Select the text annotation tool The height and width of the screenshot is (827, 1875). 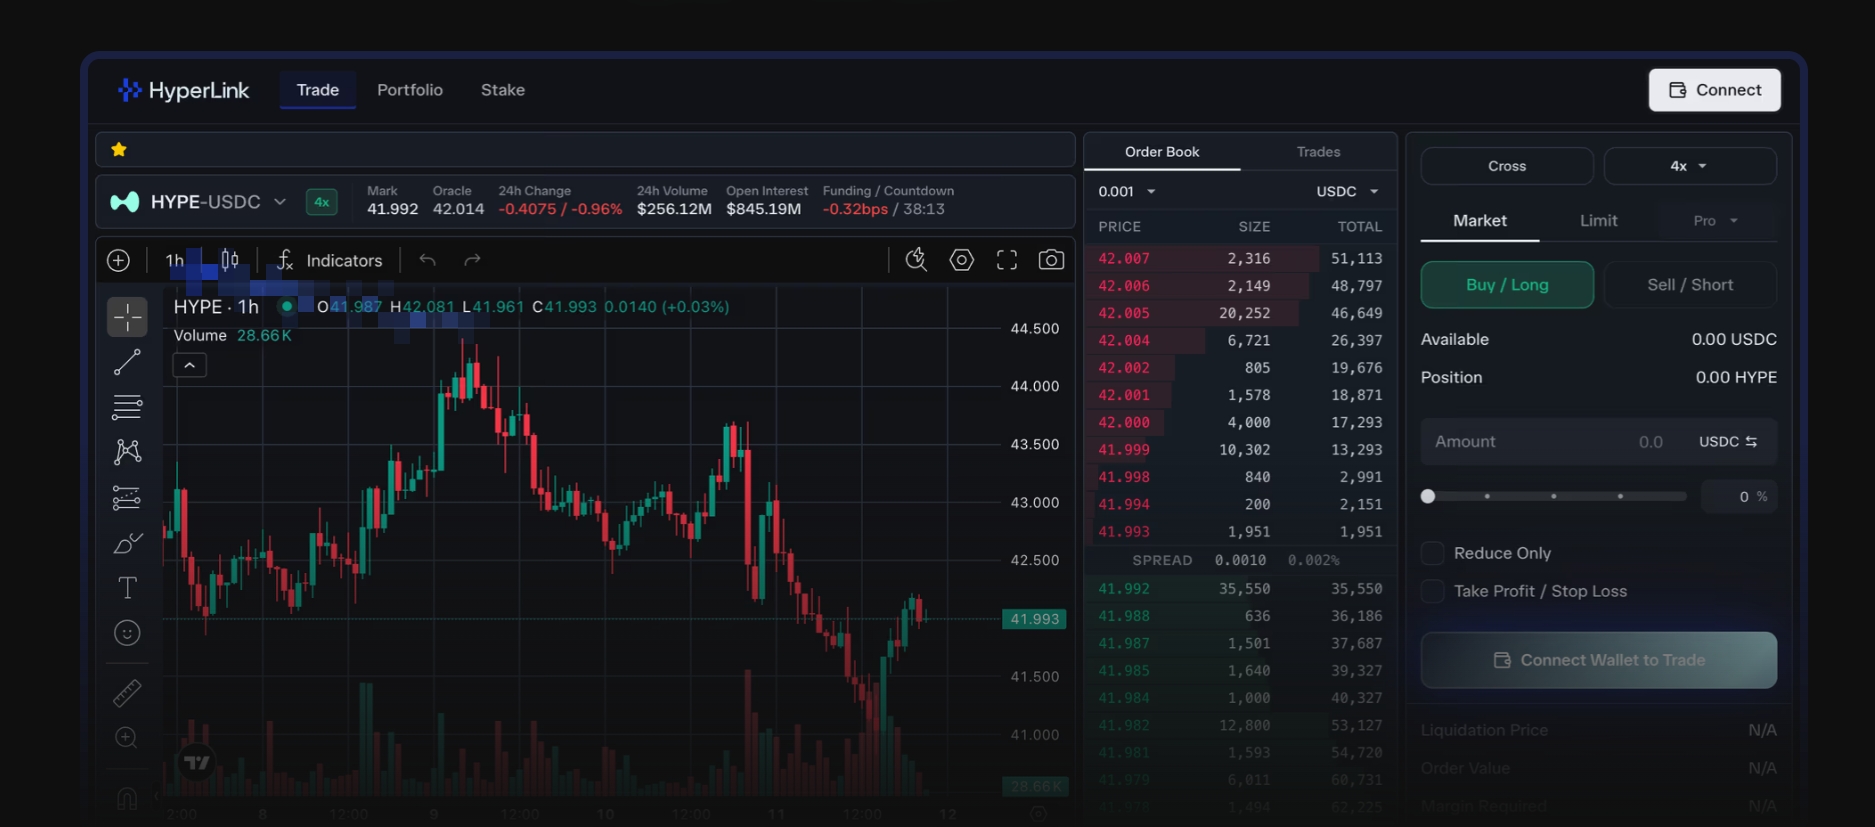(127, 588)
